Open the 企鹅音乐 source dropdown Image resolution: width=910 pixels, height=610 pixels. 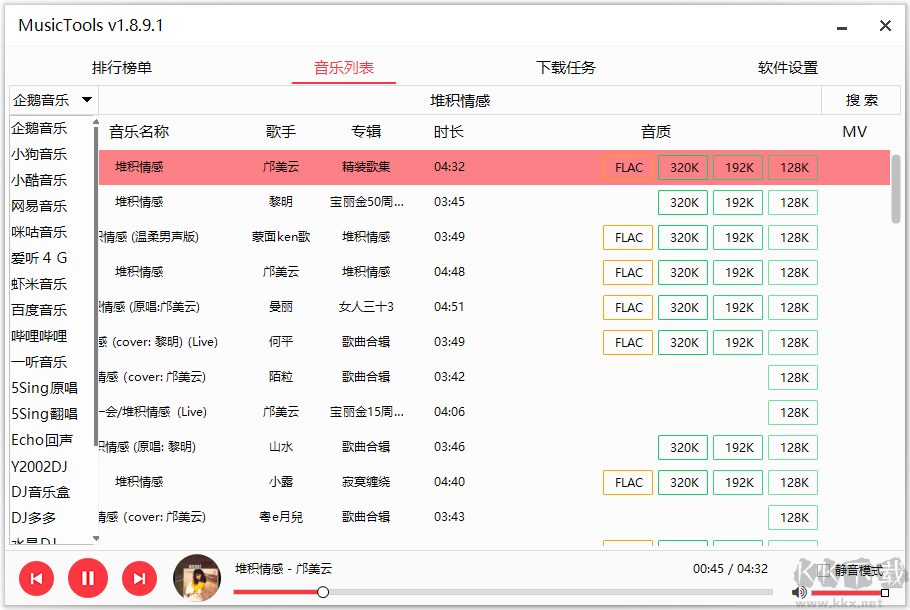pyautogui.click(x=53, y=99)
